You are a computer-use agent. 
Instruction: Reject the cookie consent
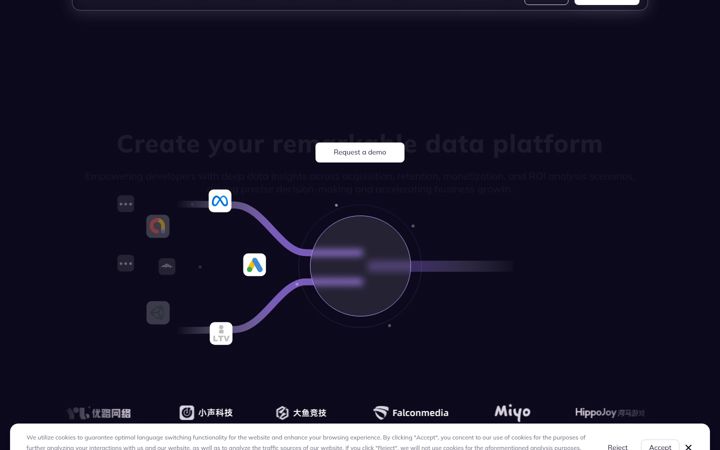(x=617, y=446)
